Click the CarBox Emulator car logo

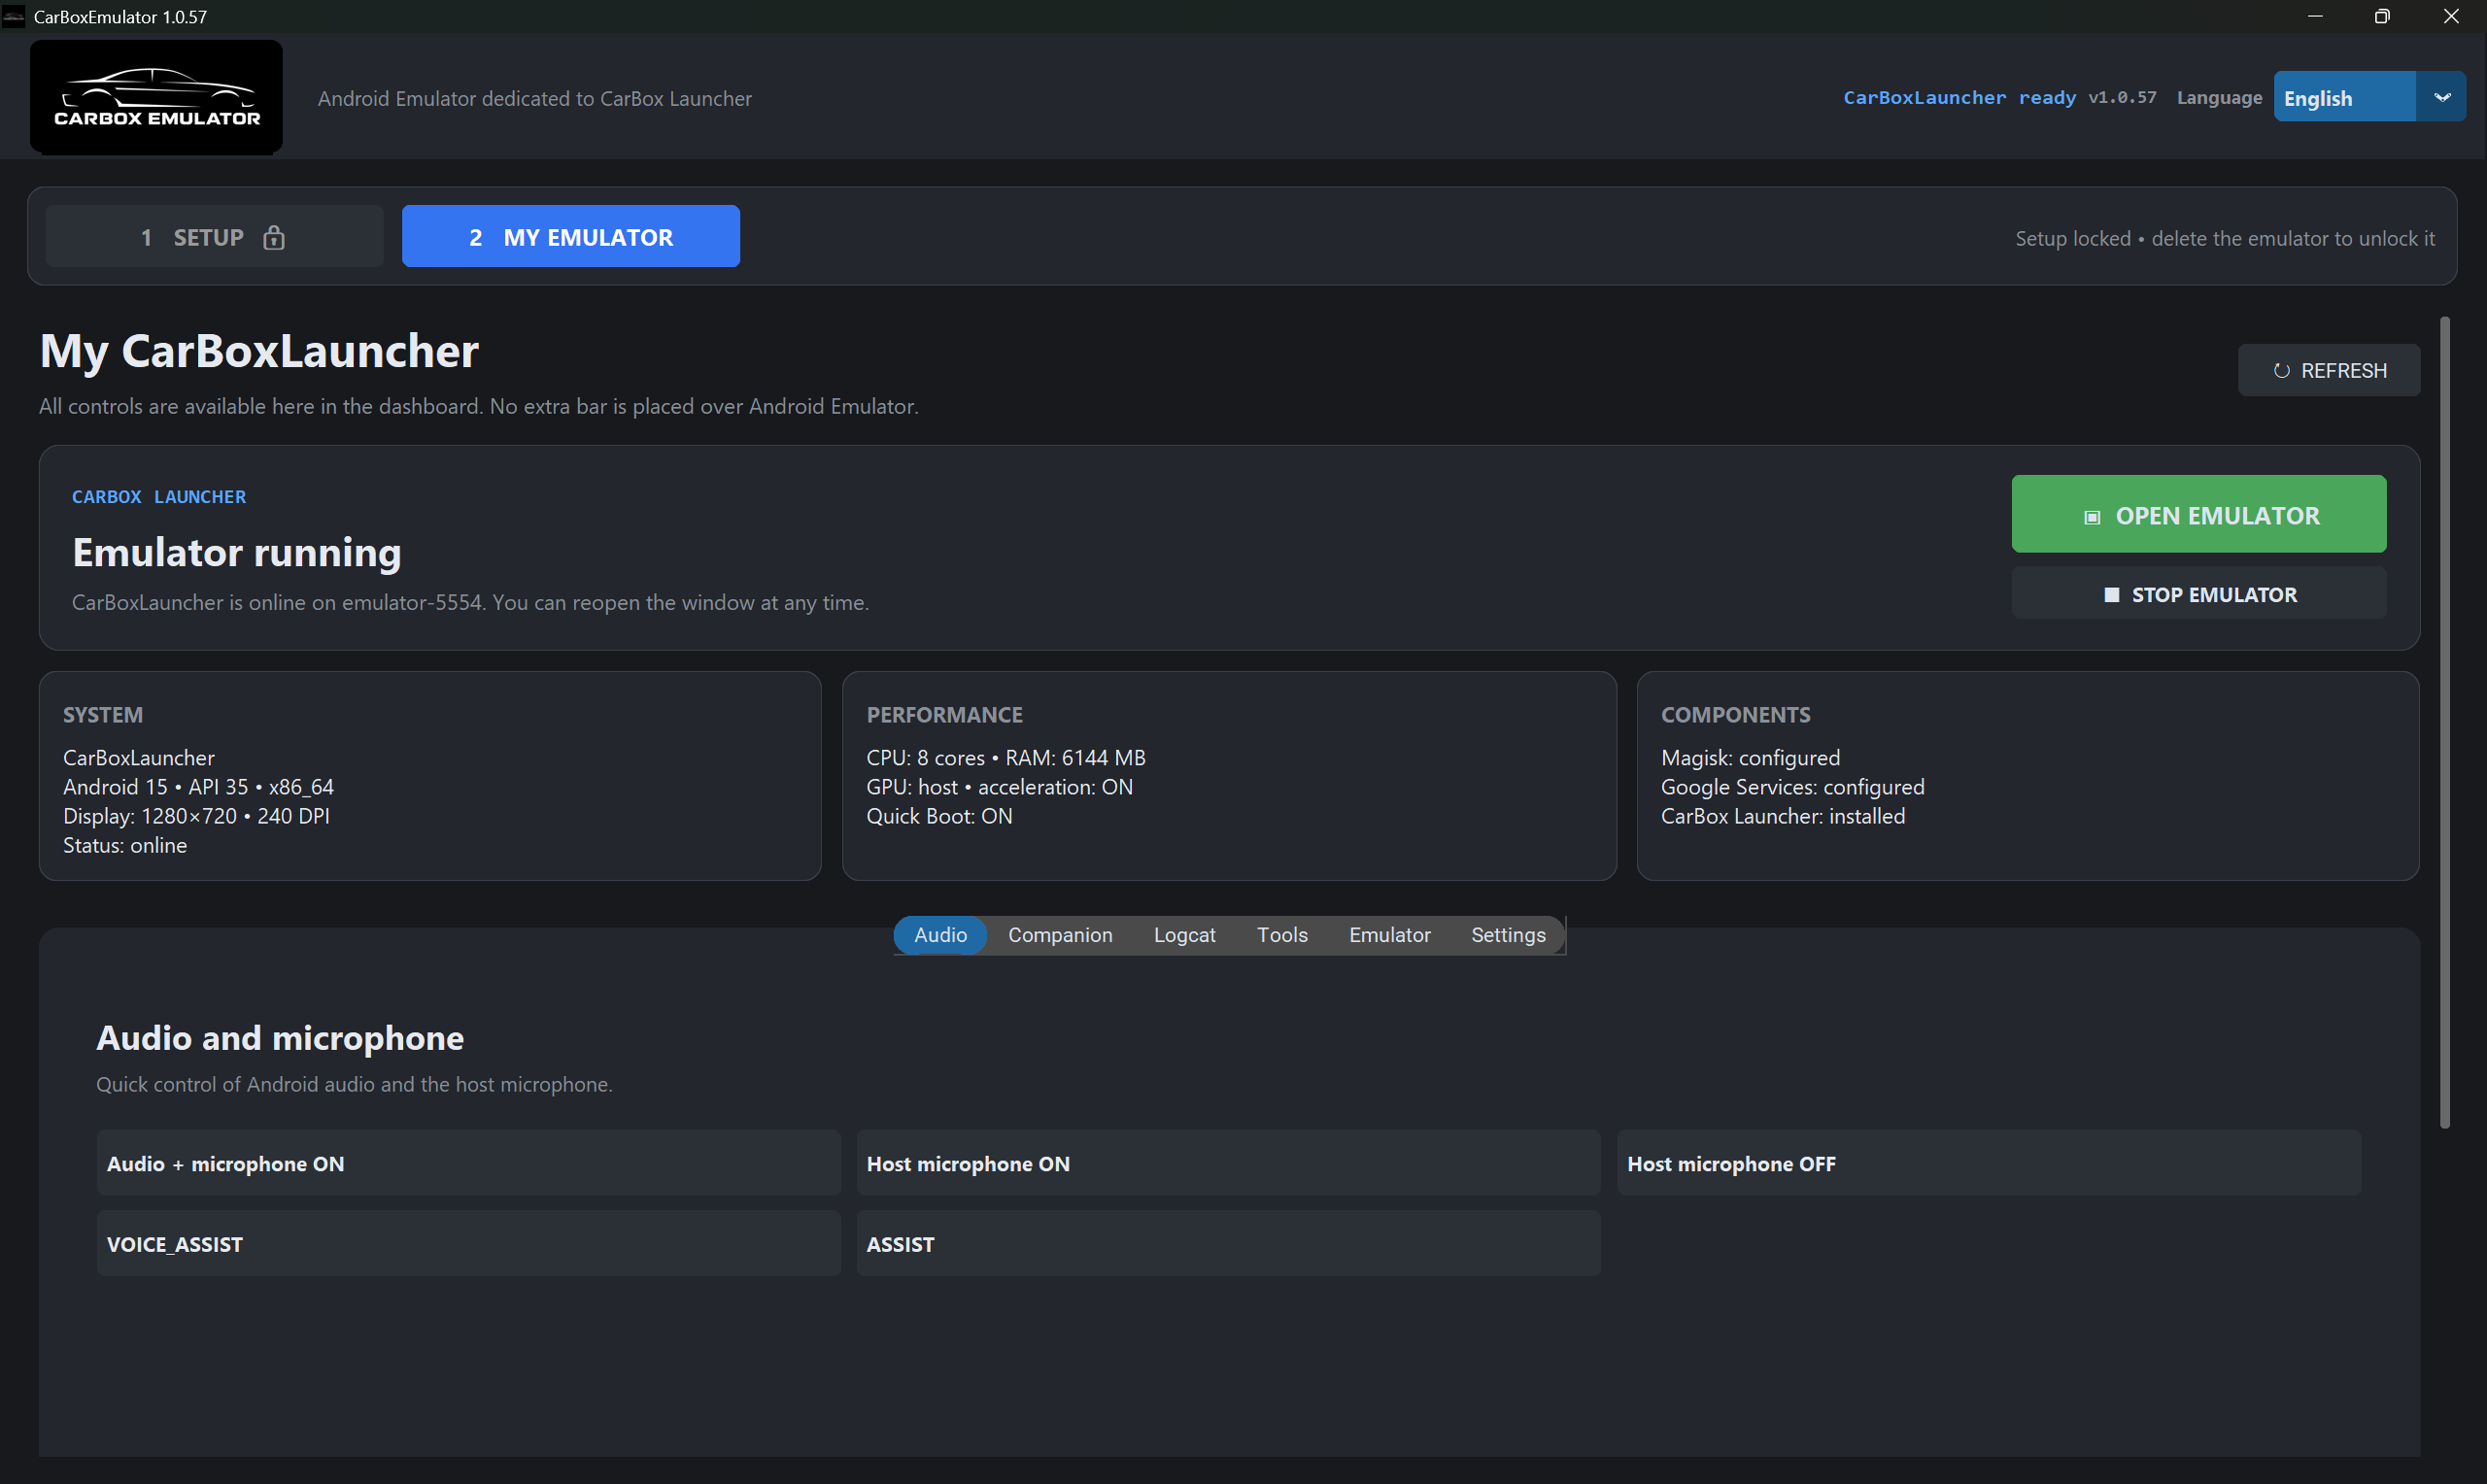(156, 97)
